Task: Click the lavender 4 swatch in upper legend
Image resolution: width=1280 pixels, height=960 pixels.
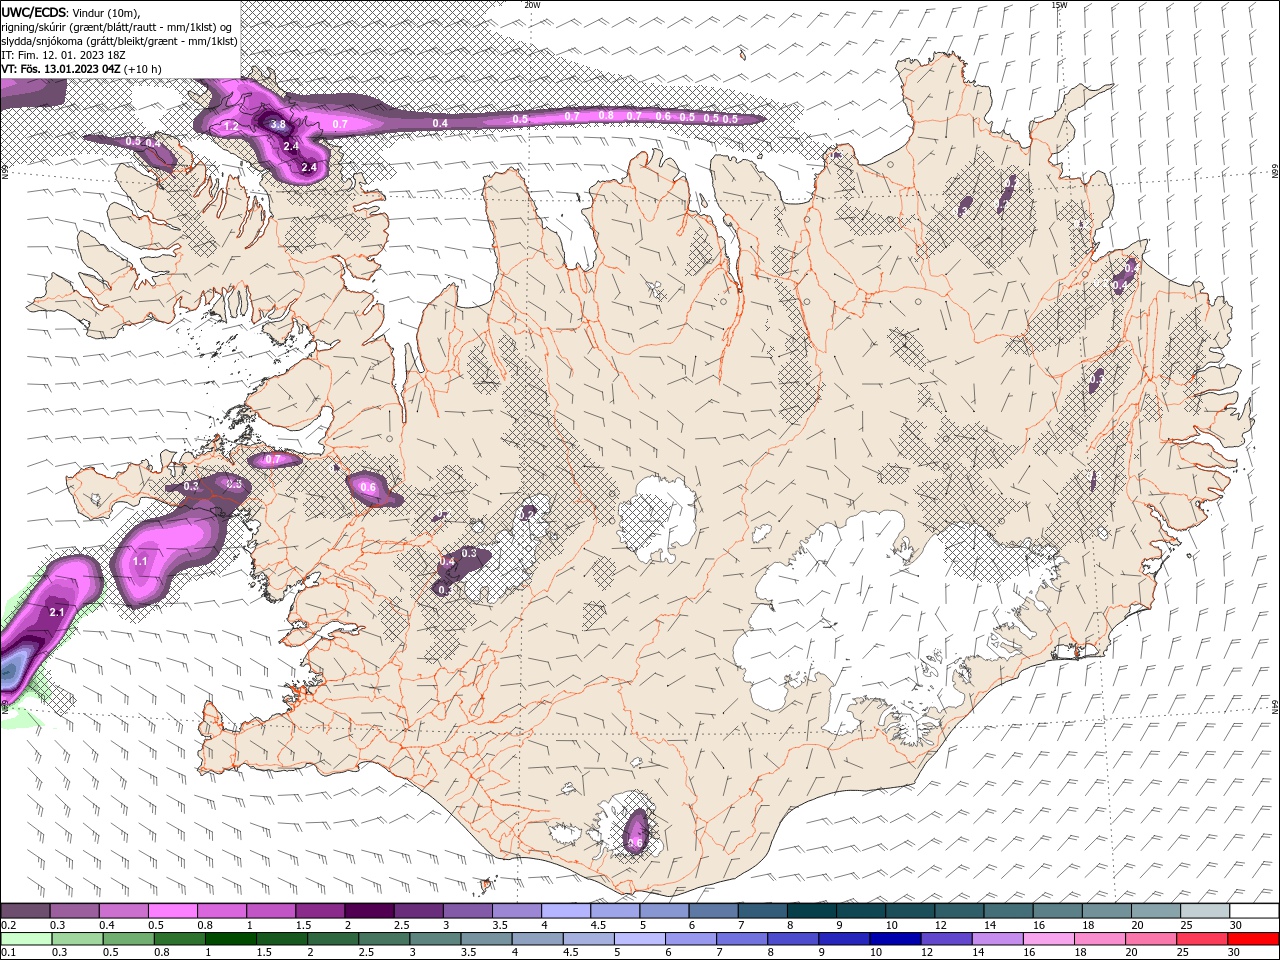Action: pos(566,911)
